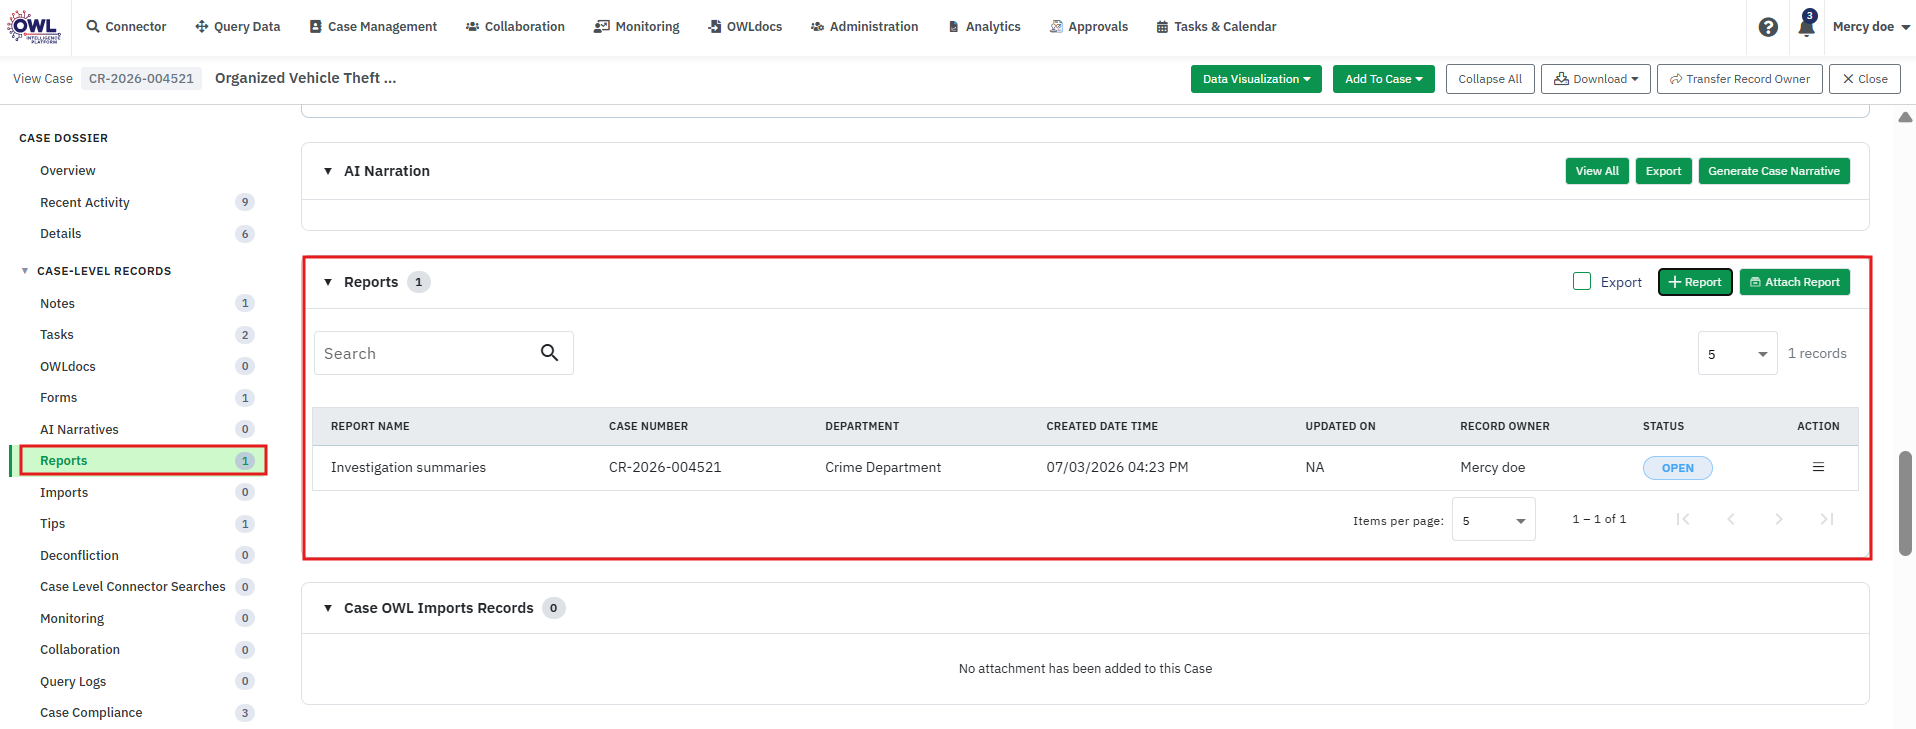This screenshot has width=1916, height=729.
Task: Open the help question mark icon
Action: pos(1768,27)
